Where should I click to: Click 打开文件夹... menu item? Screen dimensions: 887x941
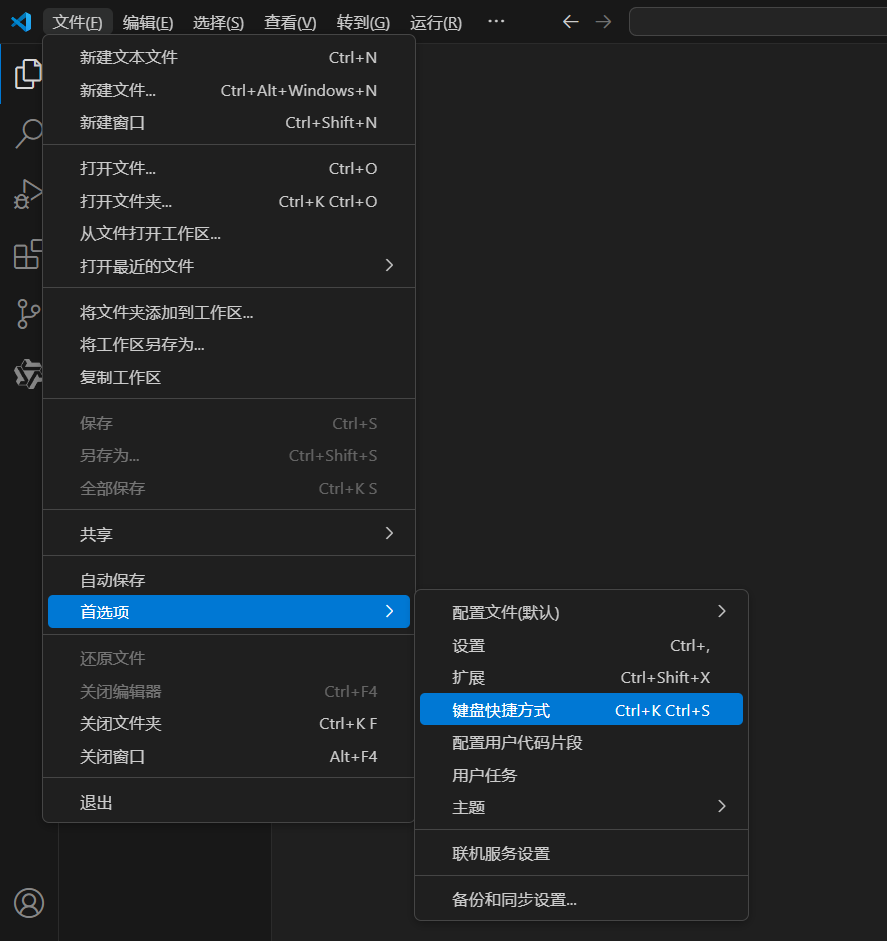click(126, 201)
